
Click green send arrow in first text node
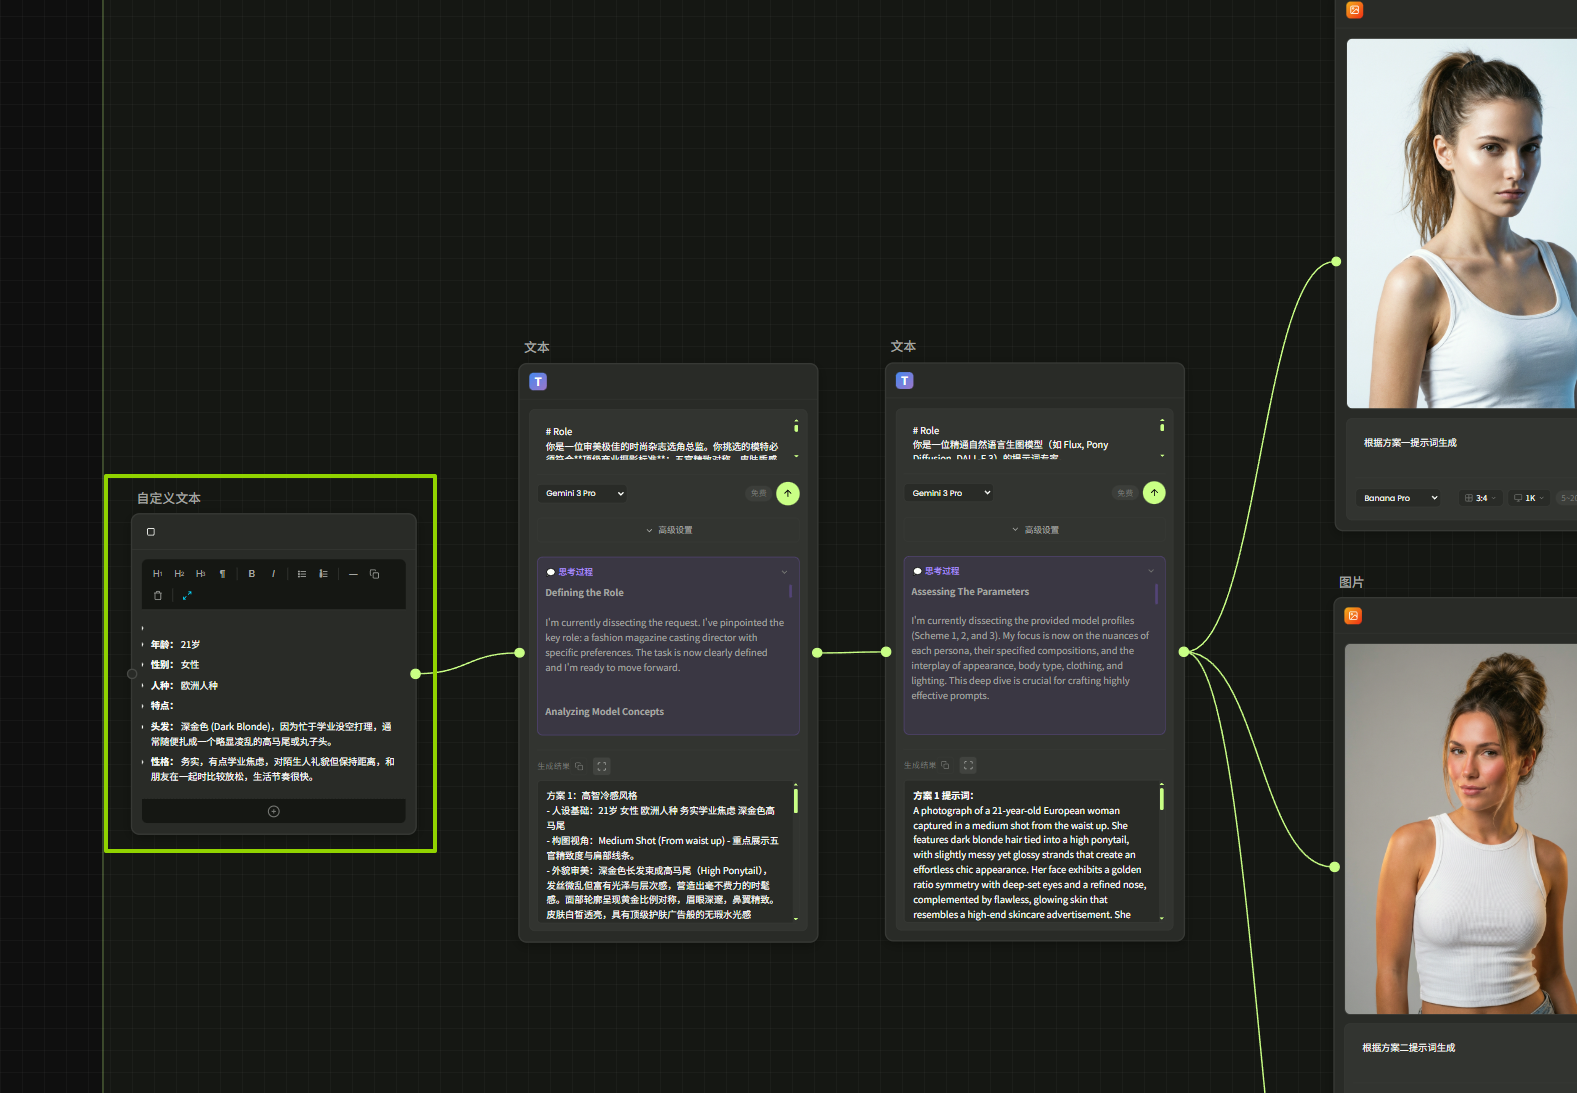click(x=788, y=493)
